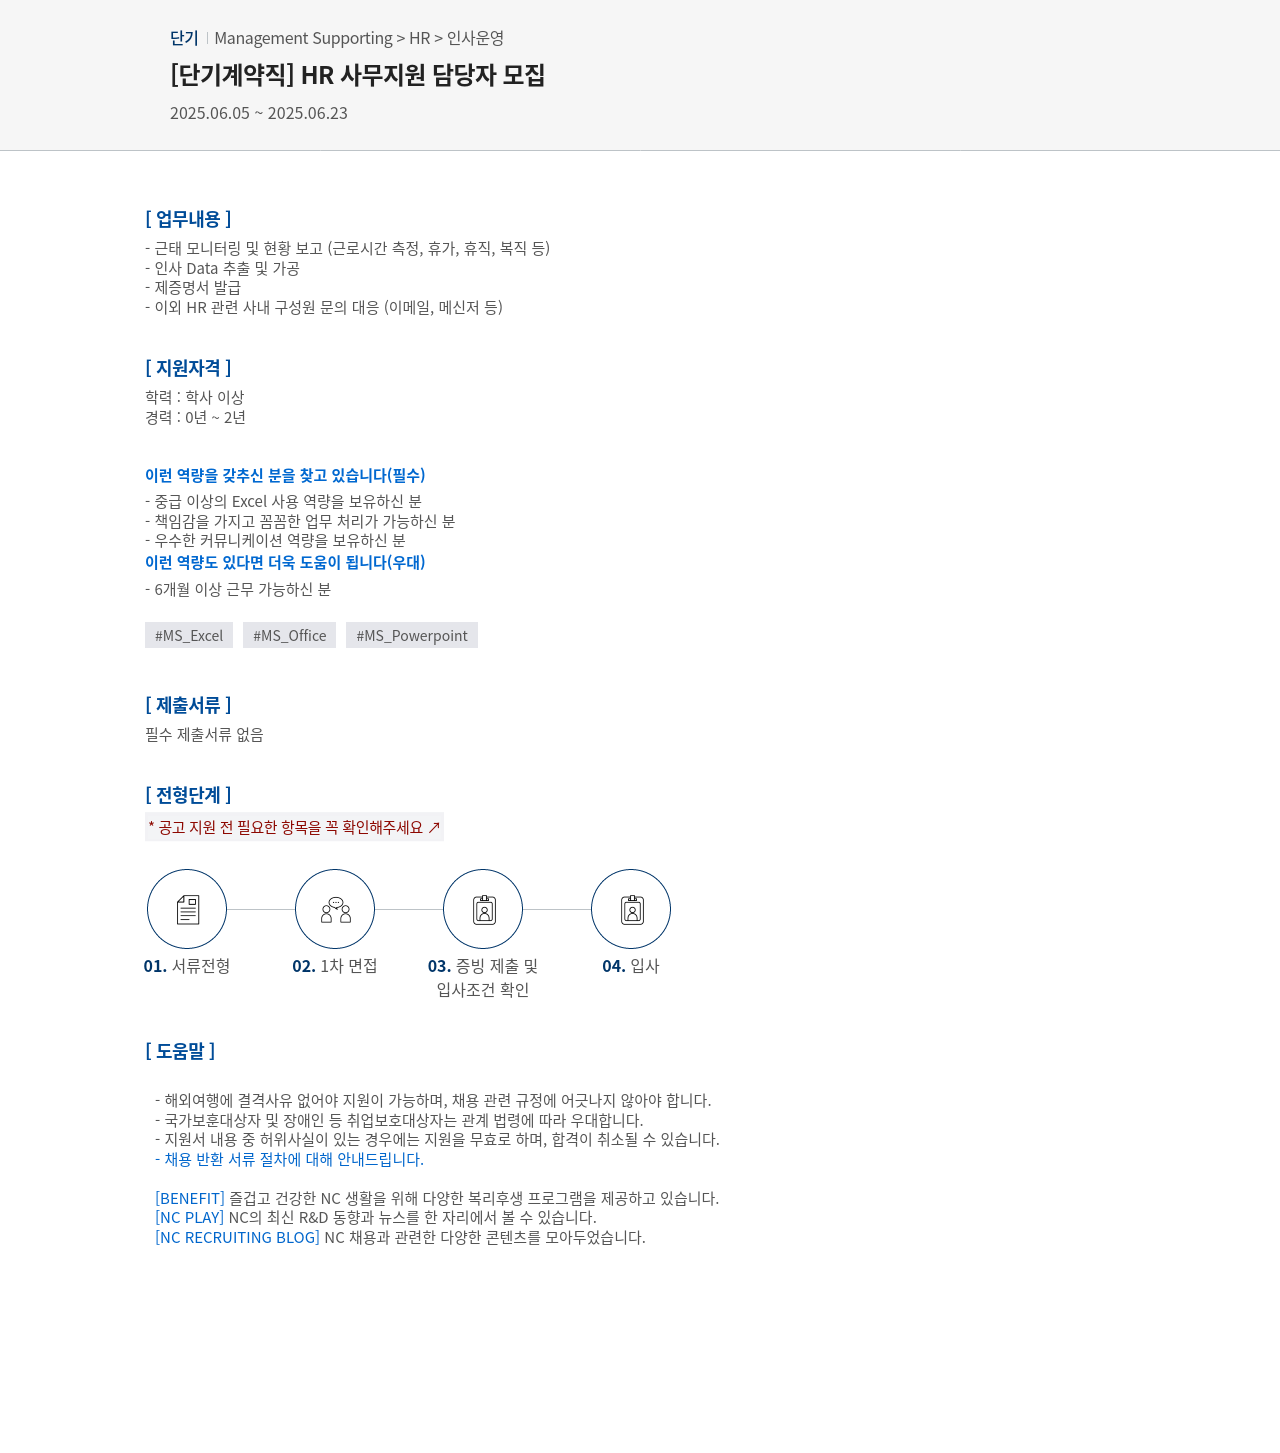The height and width of the screenshot is (1453, 1280).
Task: Select the #MS_Excel tag
Action: point(189,635)
